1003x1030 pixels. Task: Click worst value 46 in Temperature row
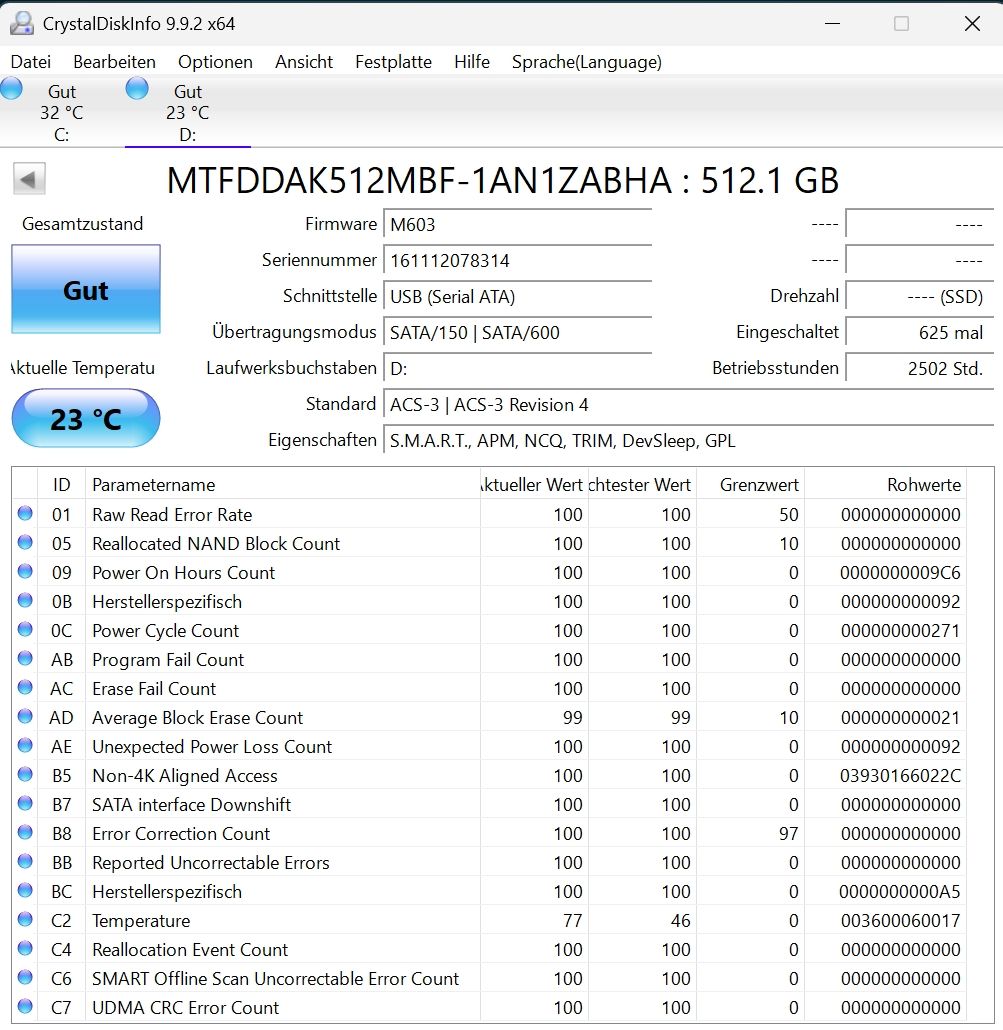point(680,921)
